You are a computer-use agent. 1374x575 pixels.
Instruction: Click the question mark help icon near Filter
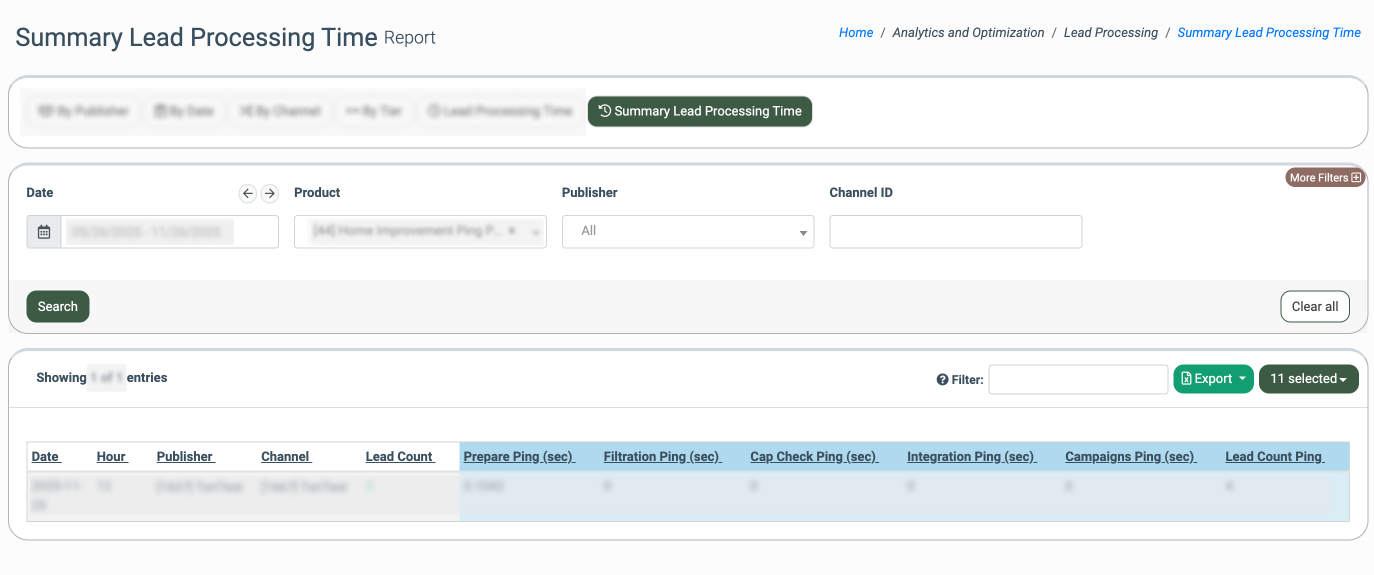click(942, 380)
